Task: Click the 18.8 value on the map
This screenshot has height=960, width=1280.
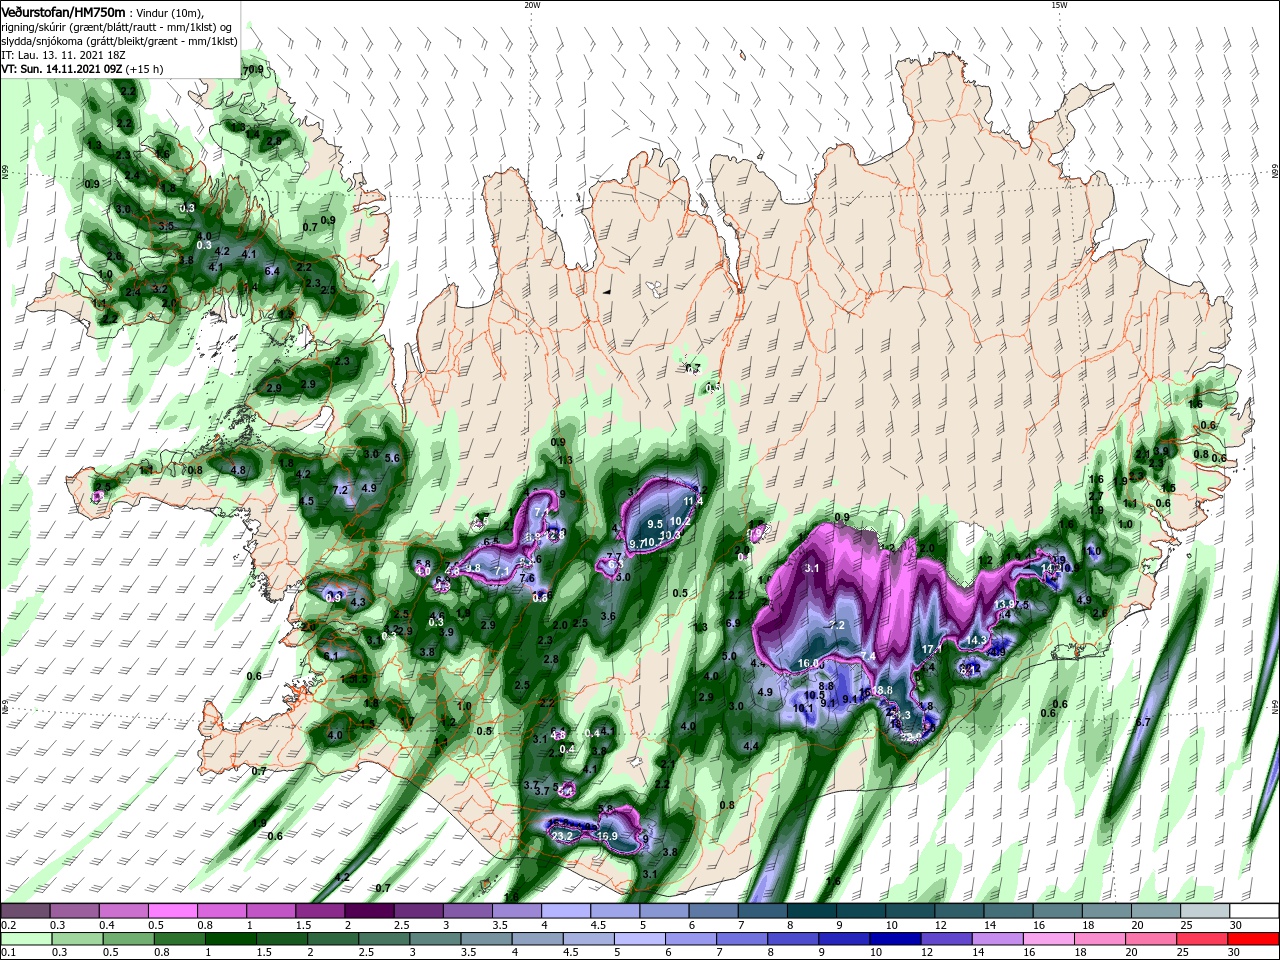Action: pos(882,691)
